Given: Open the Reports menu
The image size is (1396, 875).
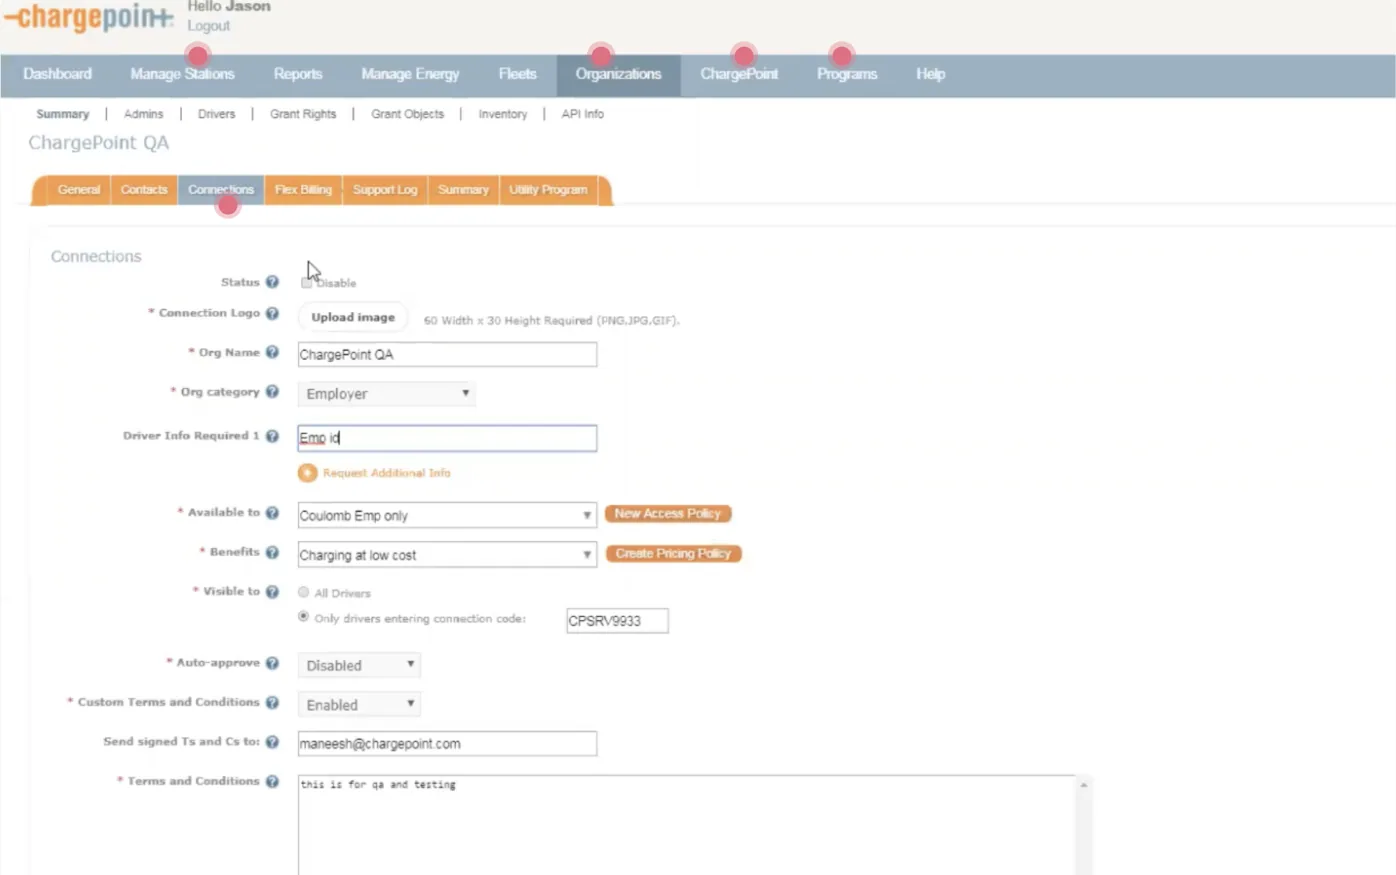Looking at the screenshot, I should point(298,74).
